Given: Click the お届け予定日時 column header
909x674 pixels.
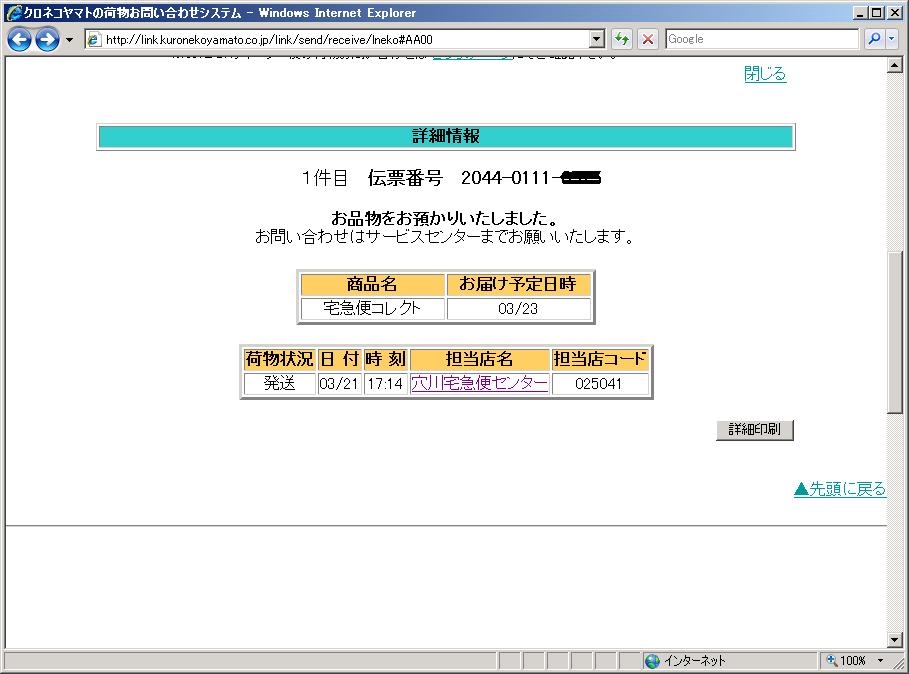Looking at the screenshot, I should (518, 284).
